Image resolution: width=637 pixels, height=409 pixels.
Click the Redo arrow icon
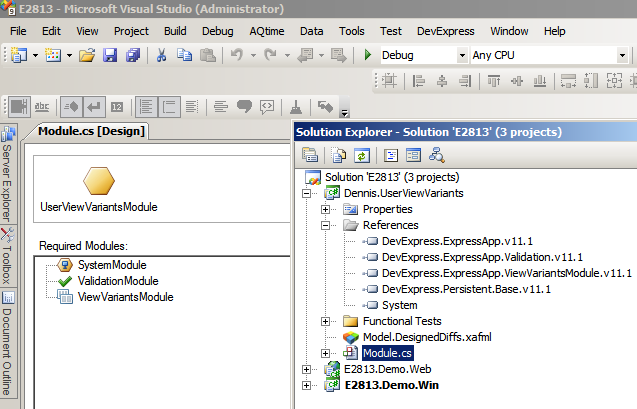pyautogui.click(x=271, y=55)
